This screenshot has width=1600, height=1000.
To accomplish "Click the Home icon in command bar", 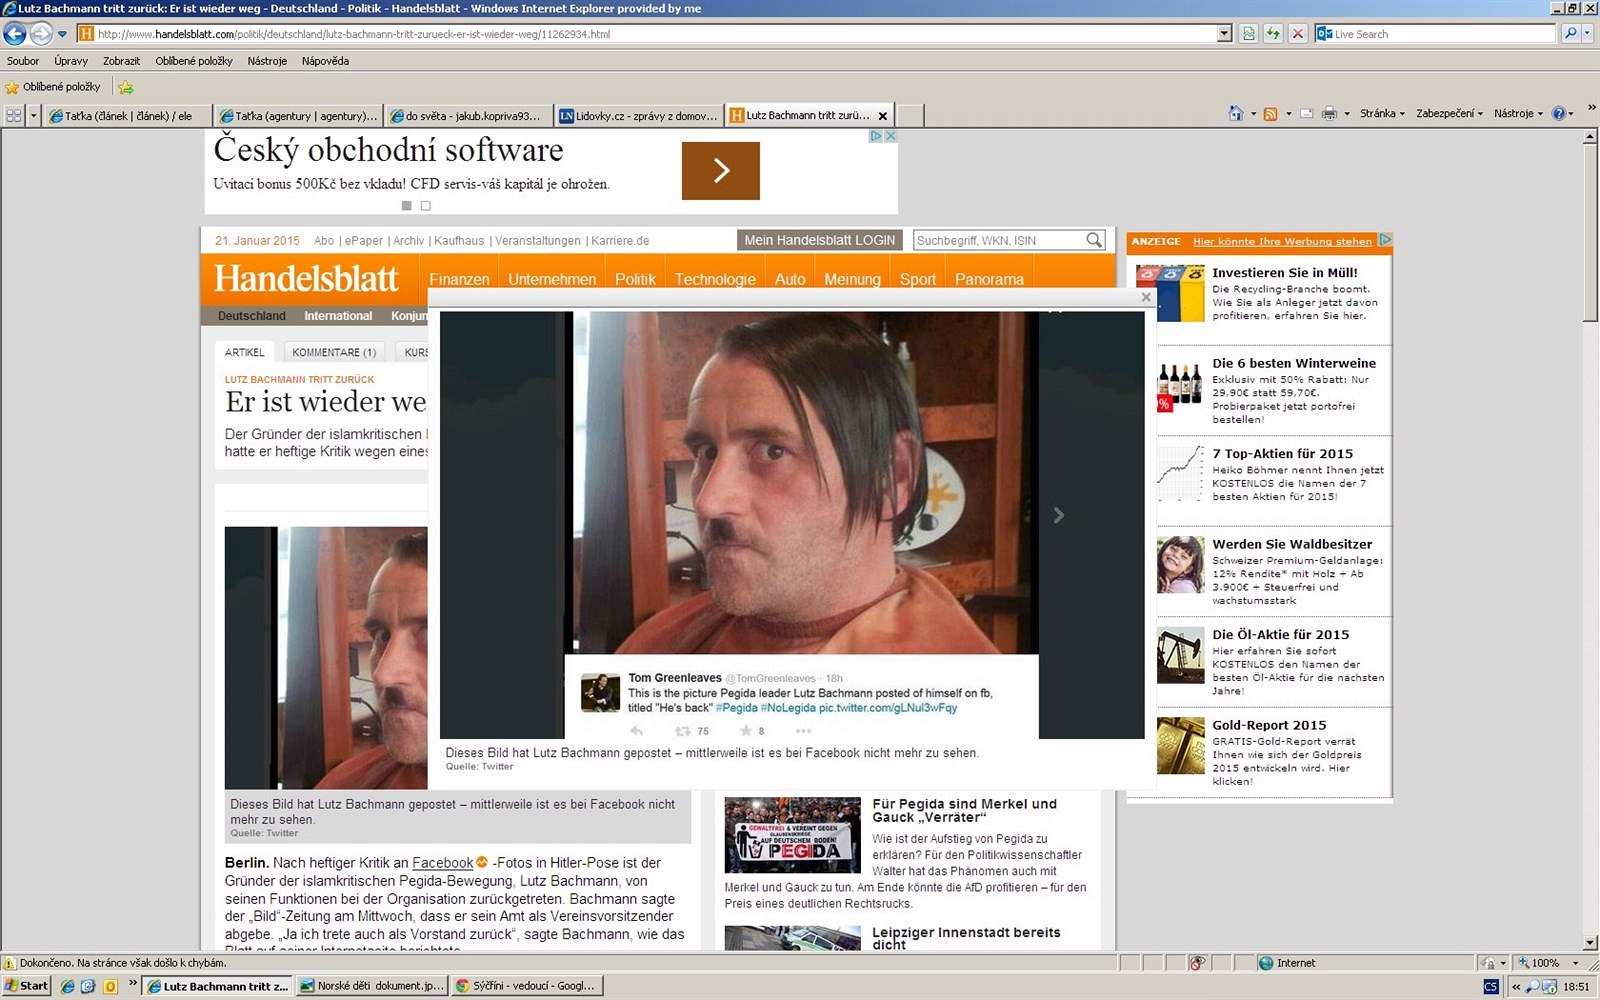I will (1236, 114).
